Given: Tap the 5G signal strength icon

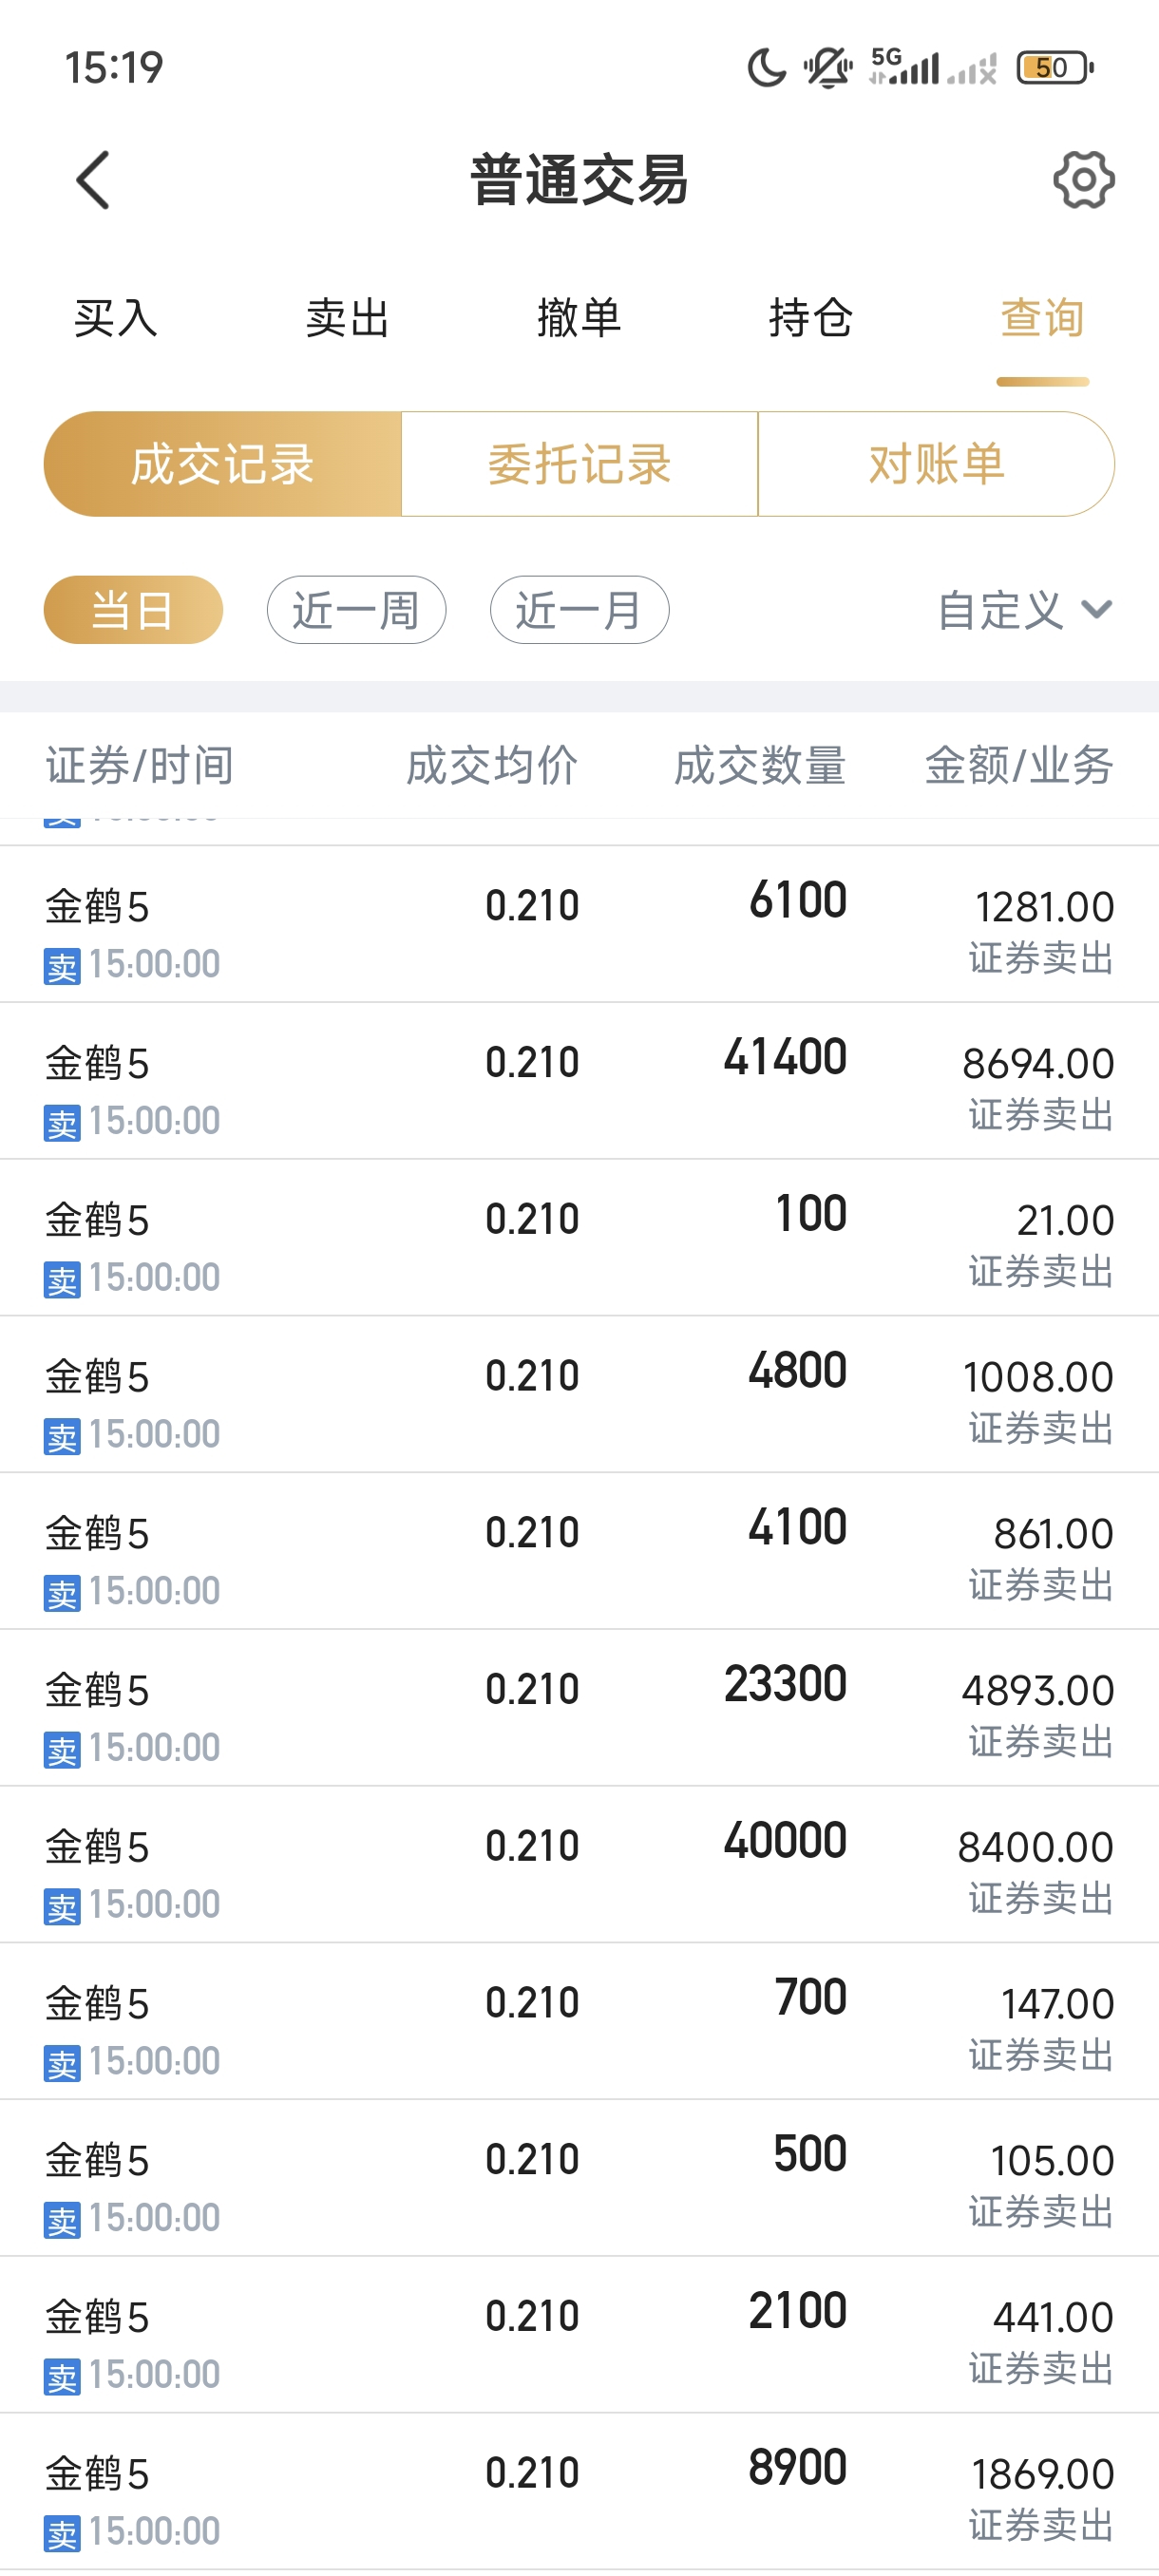Looking at the screenshot, I should (905, 67).
